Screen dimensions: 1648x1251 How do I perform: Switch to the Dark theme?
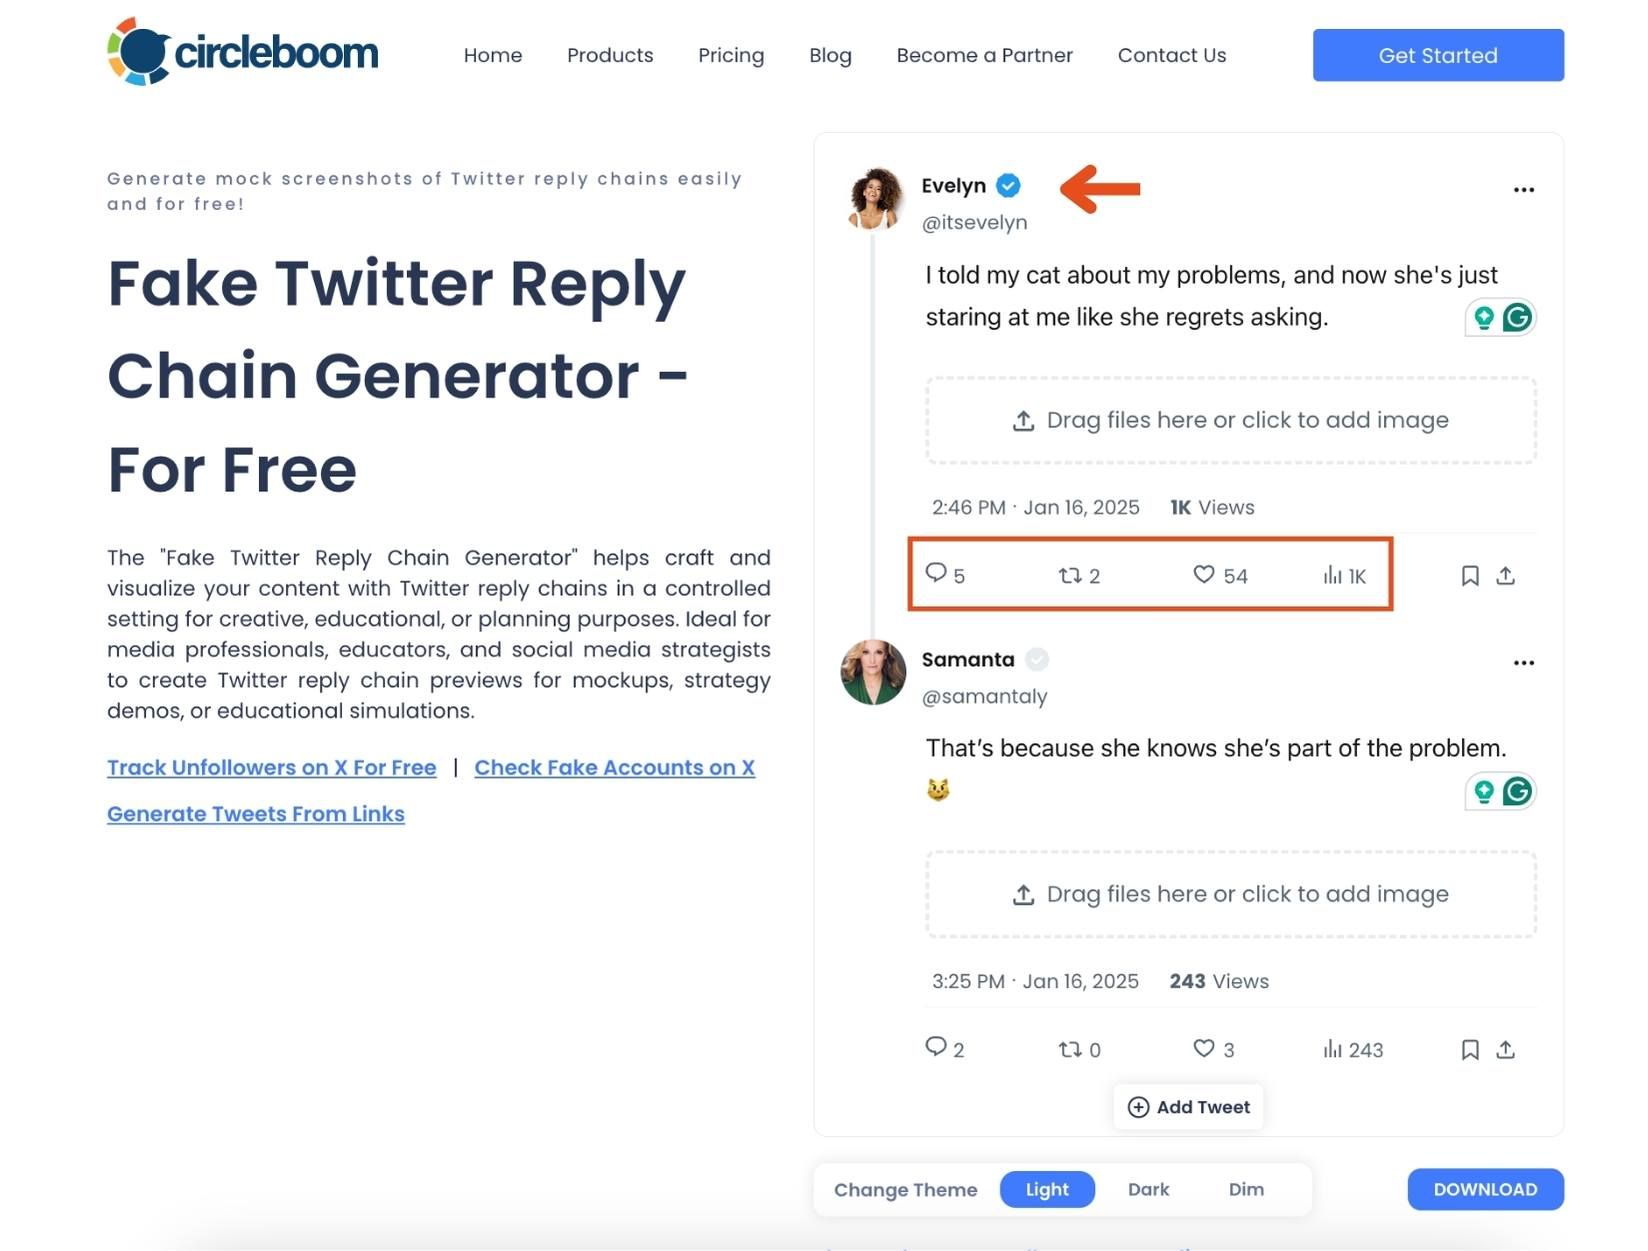[x=1148, y=1189]
